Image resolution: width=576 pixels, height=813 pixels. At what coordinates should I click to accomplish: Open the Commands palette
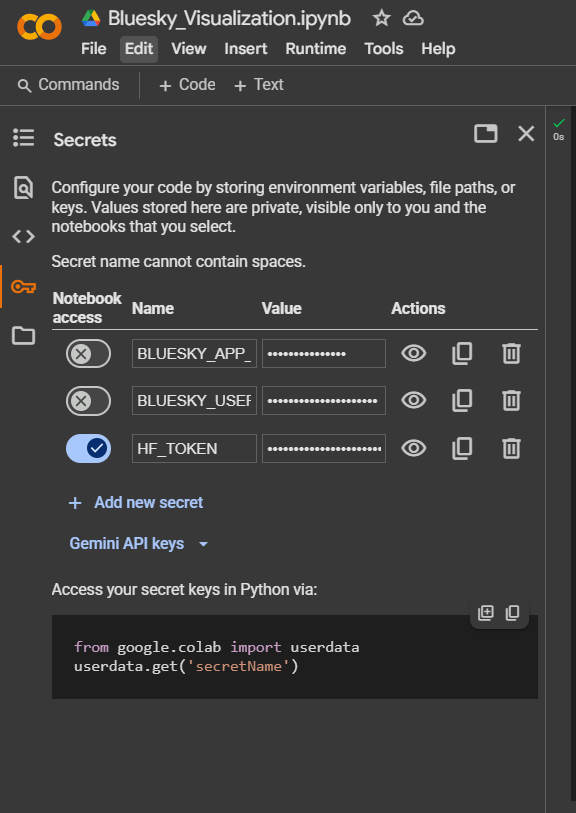click(x=68, y=85)
